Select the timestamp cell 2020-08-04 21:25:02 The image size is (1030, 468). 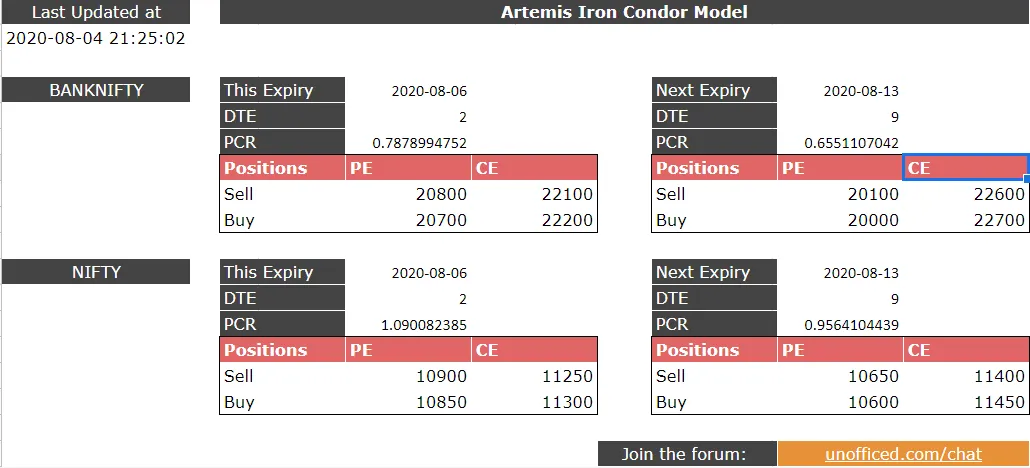click(96, 39)
